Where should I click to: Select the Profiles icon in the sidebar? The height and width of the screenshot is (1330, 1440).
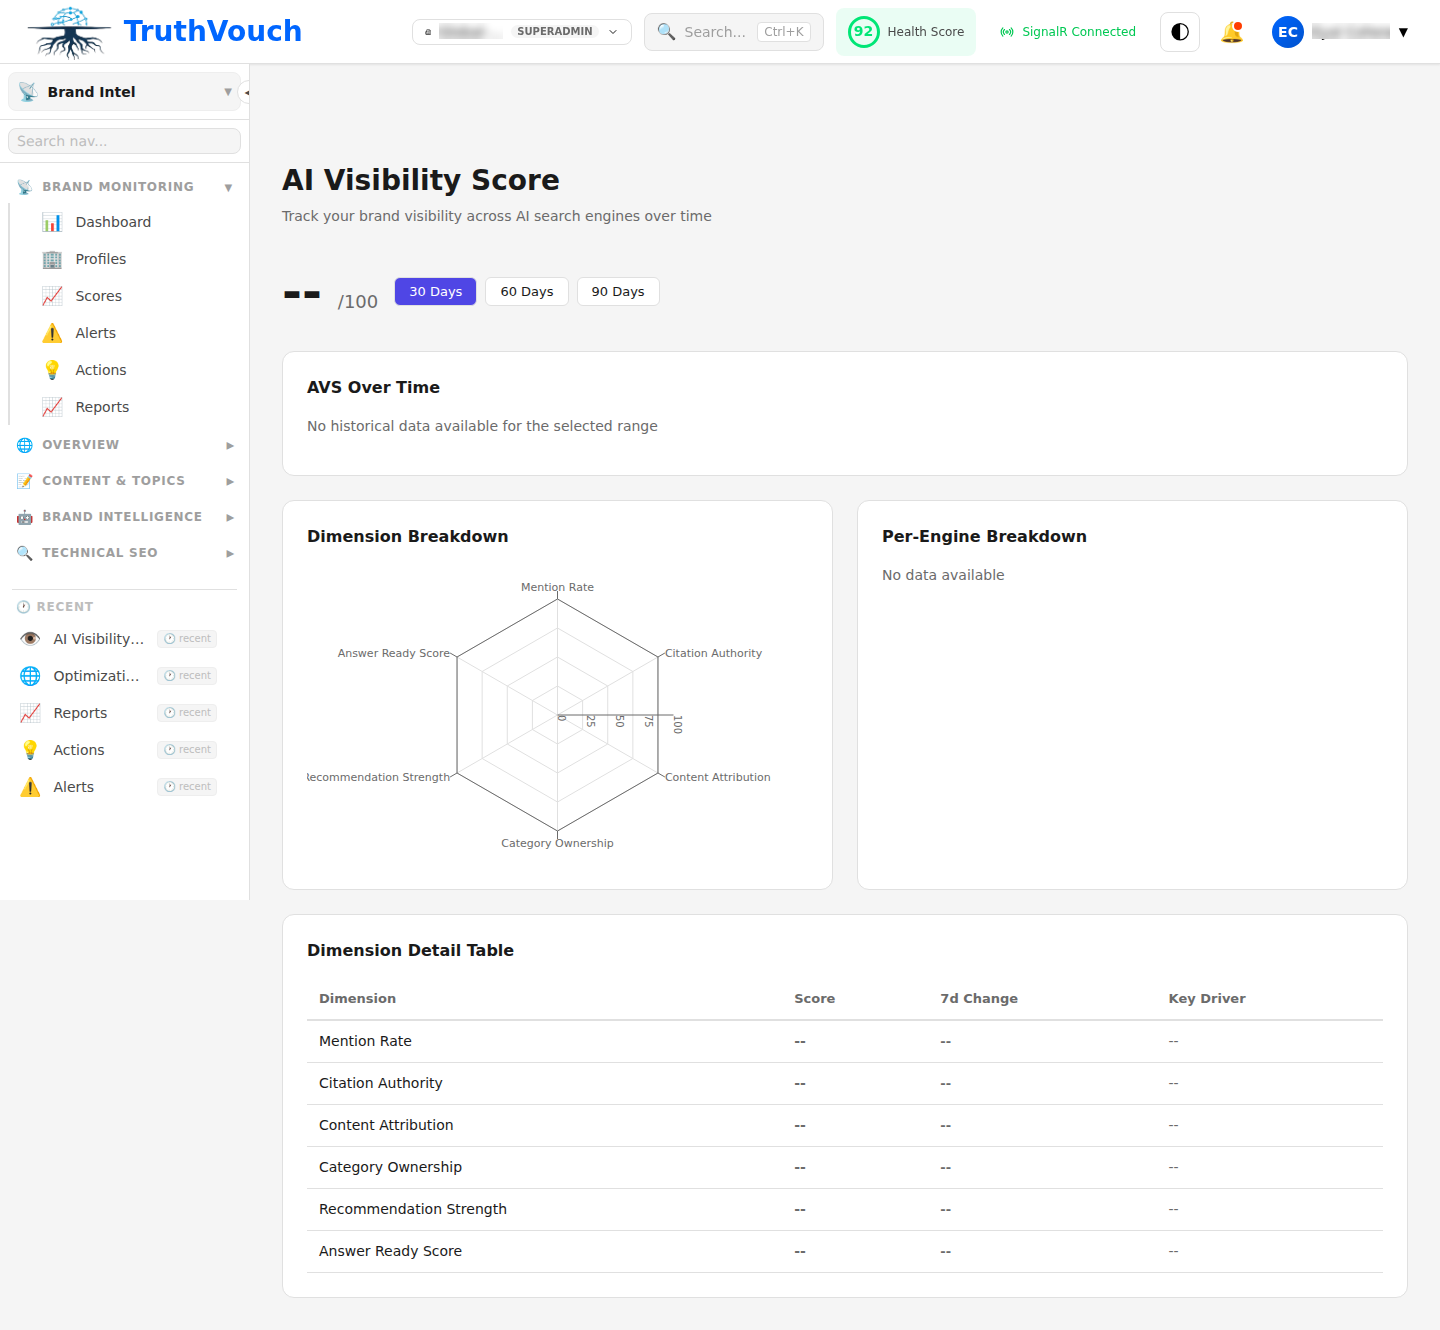[x=51, y=259]
